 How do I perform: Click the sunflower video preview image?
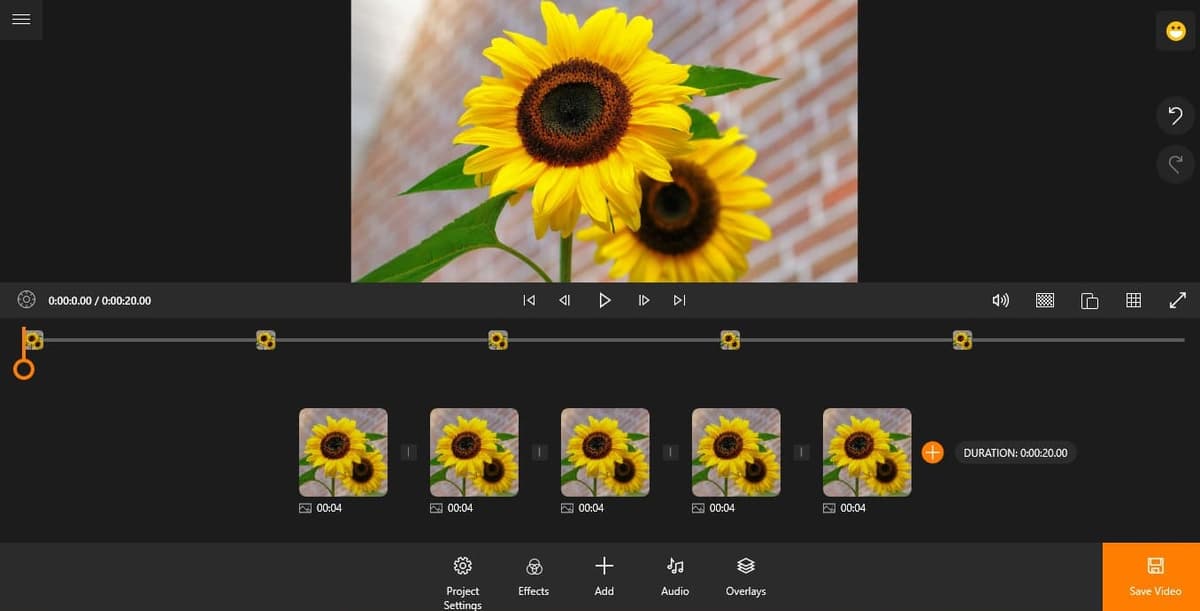tap(604, 141)
